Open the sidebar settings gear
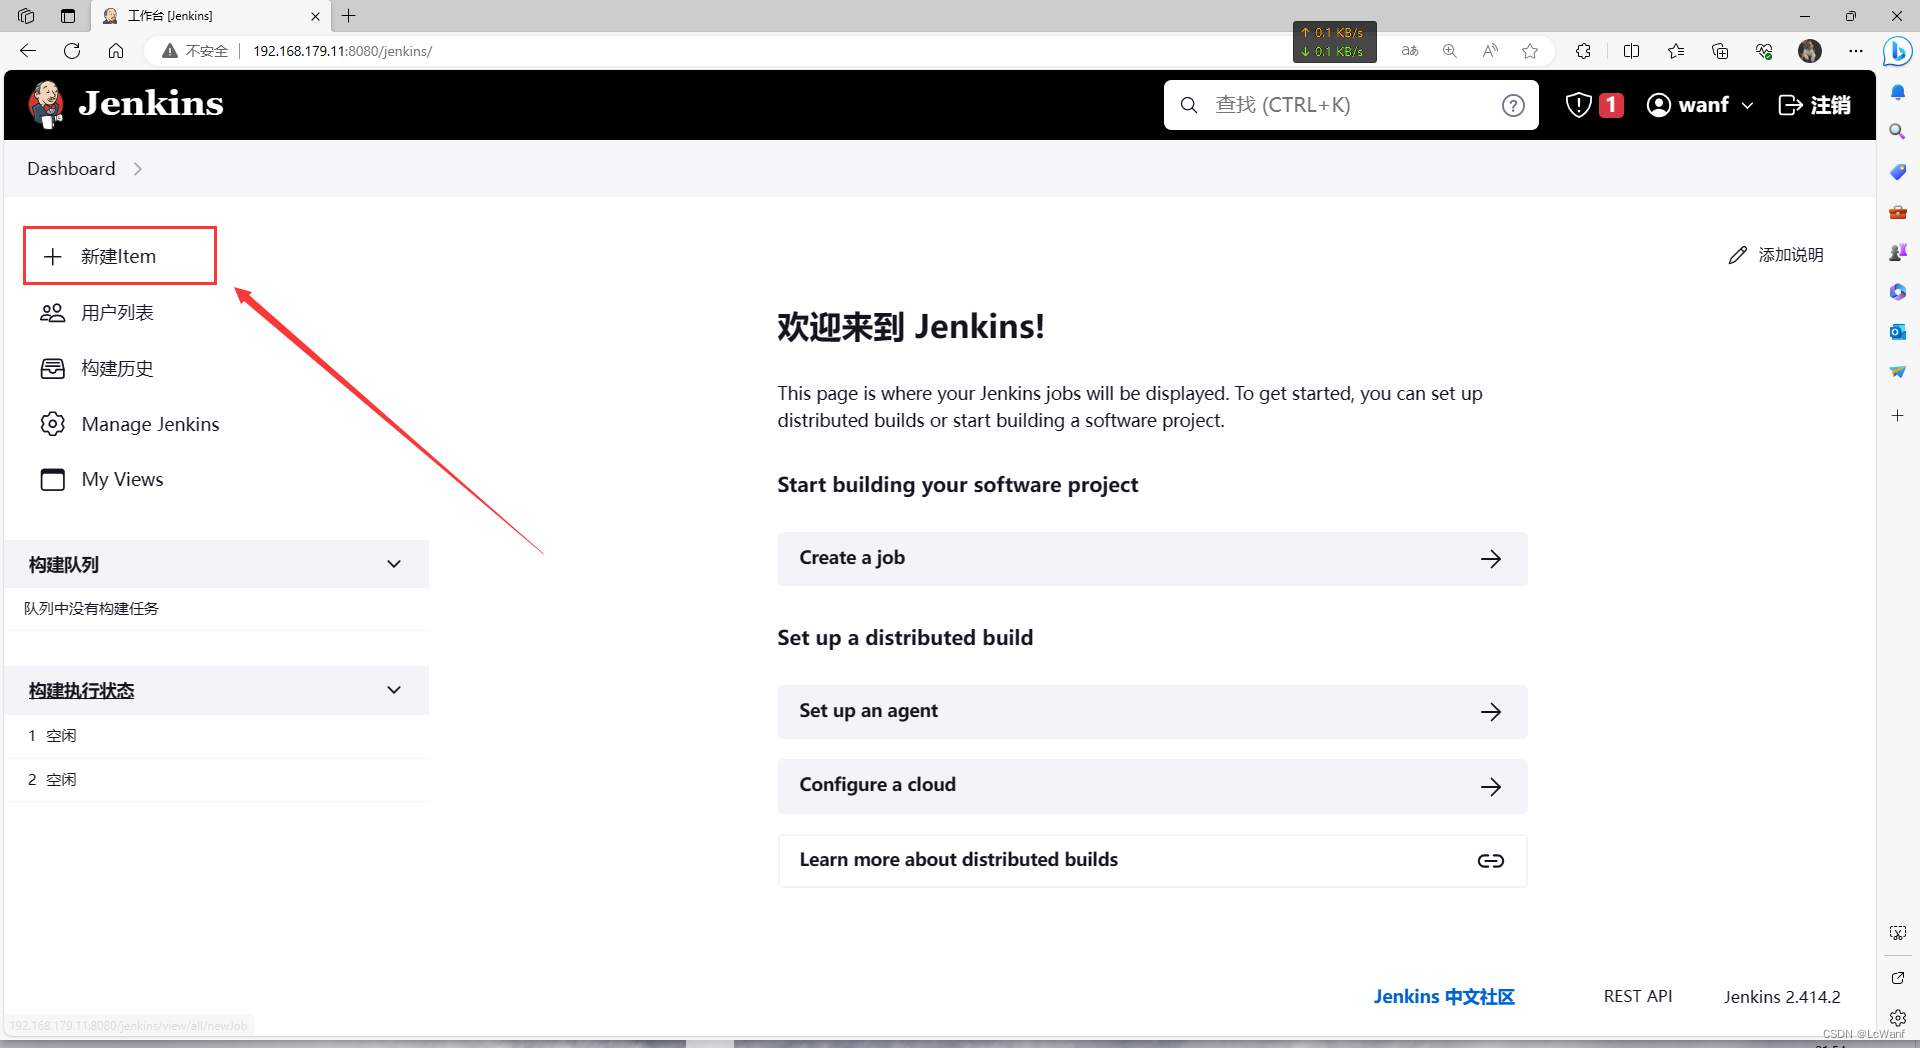The width and height of the screenshot is (1920, 1048). coord(1898,1018)
